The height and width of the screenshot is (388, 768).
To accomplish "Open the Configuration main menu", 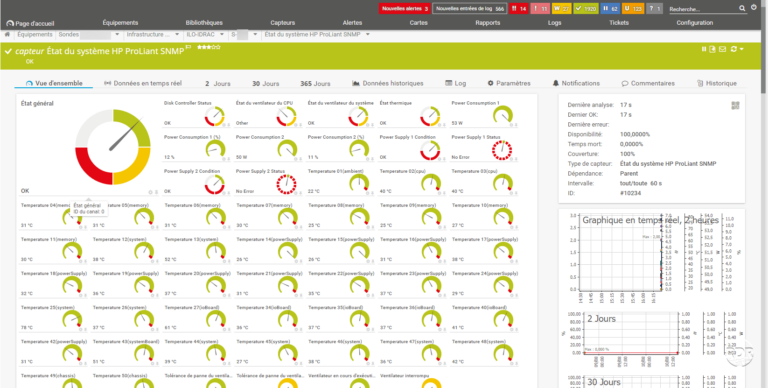I will [x=695, y=23].
